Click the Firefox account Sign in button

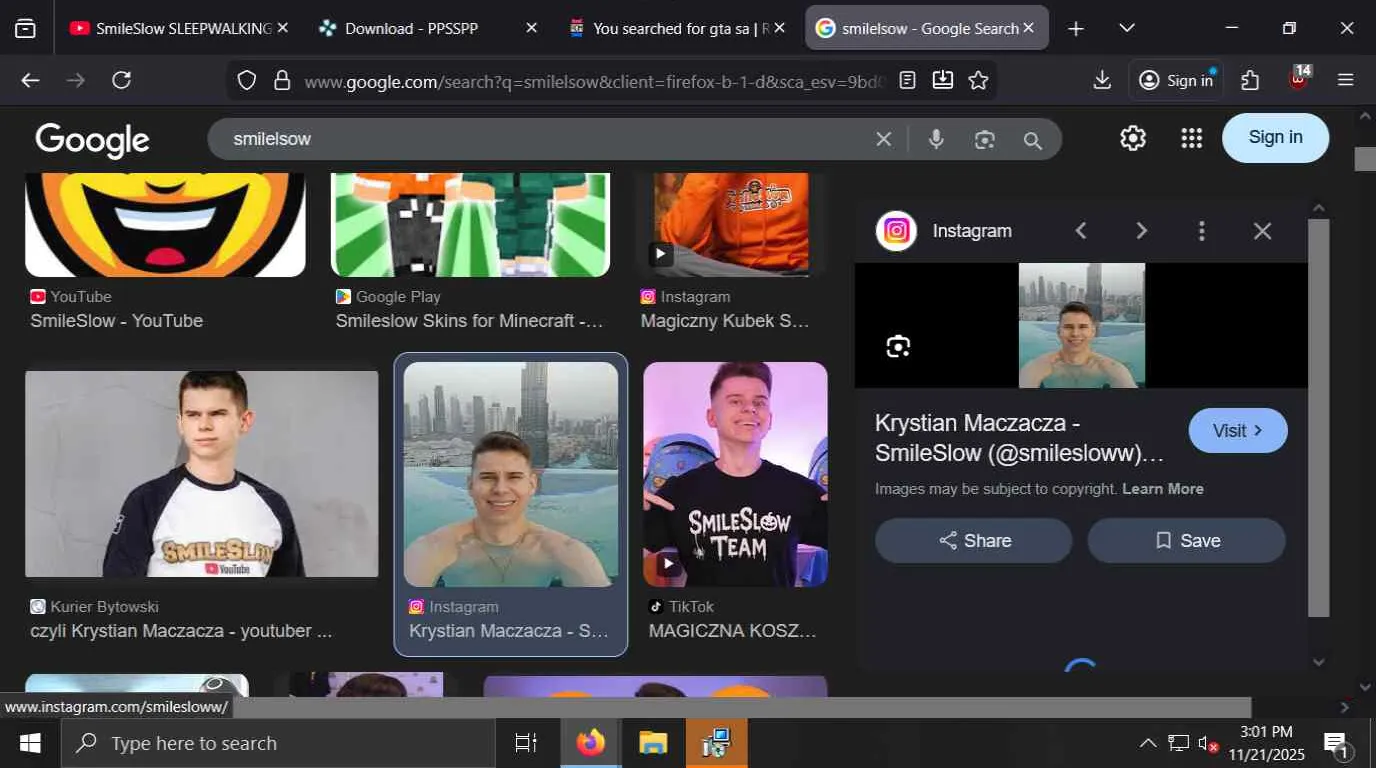click(1176, 80)
